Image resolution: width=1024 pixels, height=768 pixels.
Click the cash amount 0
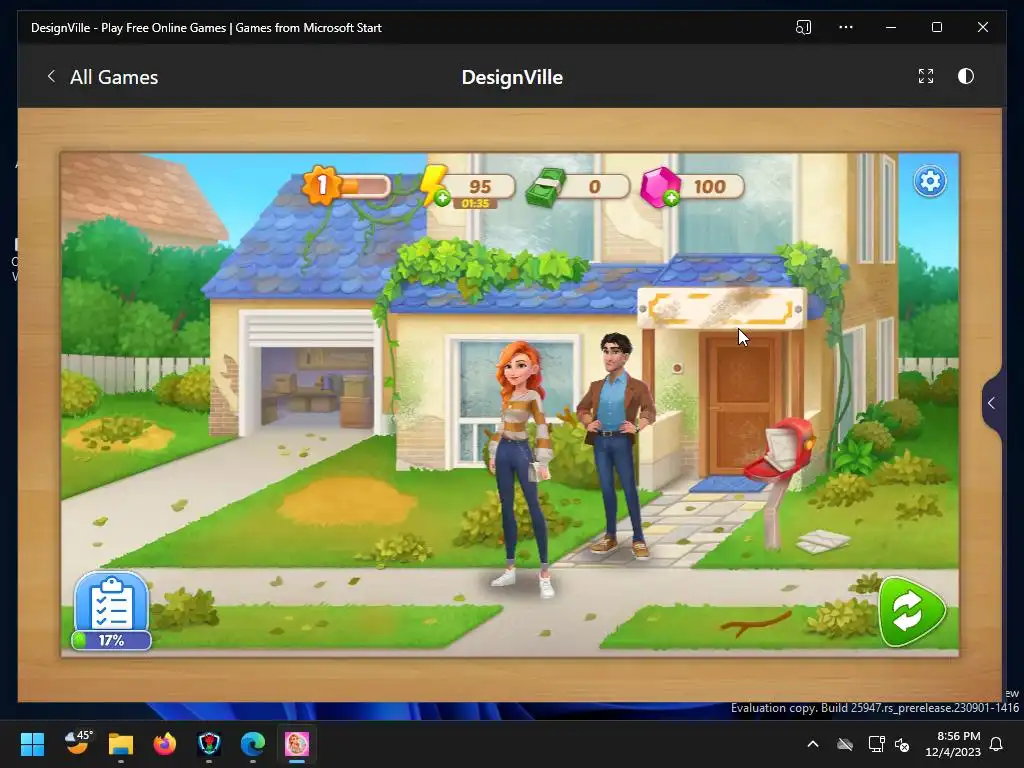click(x=594, y=187)
